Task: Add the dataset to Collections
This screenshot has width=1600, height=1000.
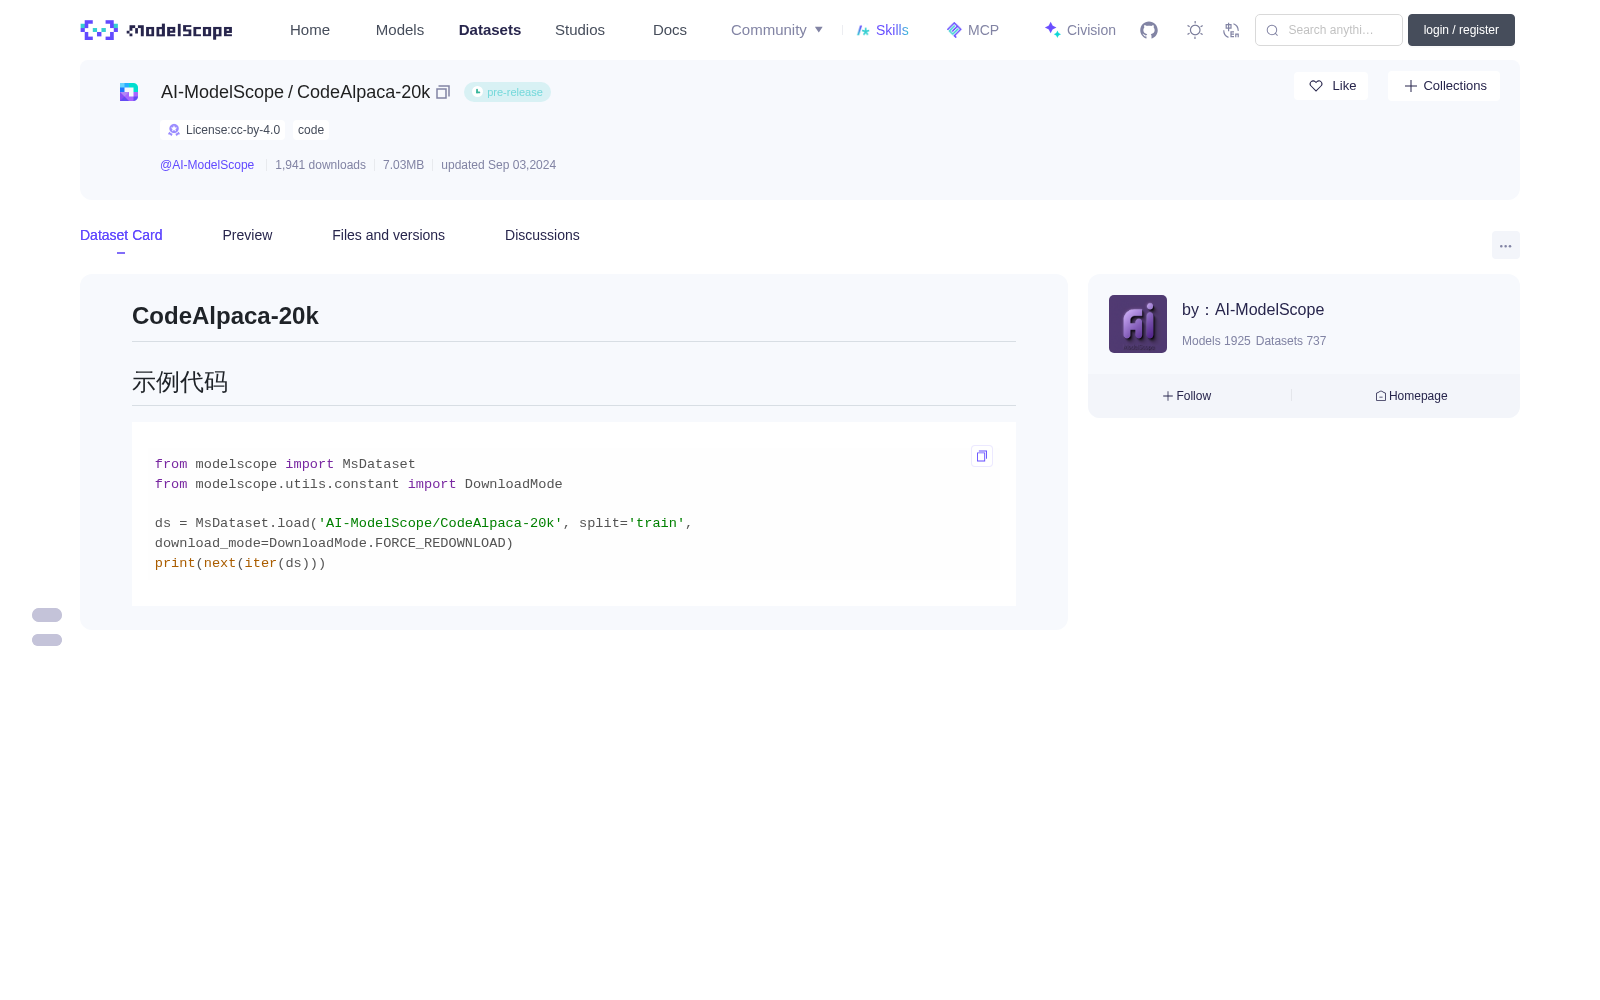Action: 1444,86
